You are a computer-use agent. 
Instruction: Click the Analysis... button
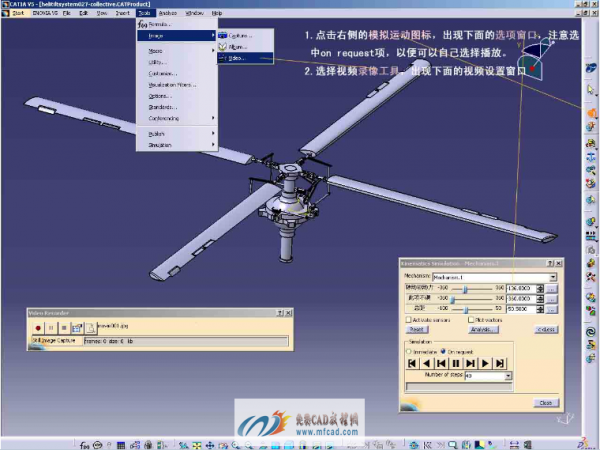(484, 329)
